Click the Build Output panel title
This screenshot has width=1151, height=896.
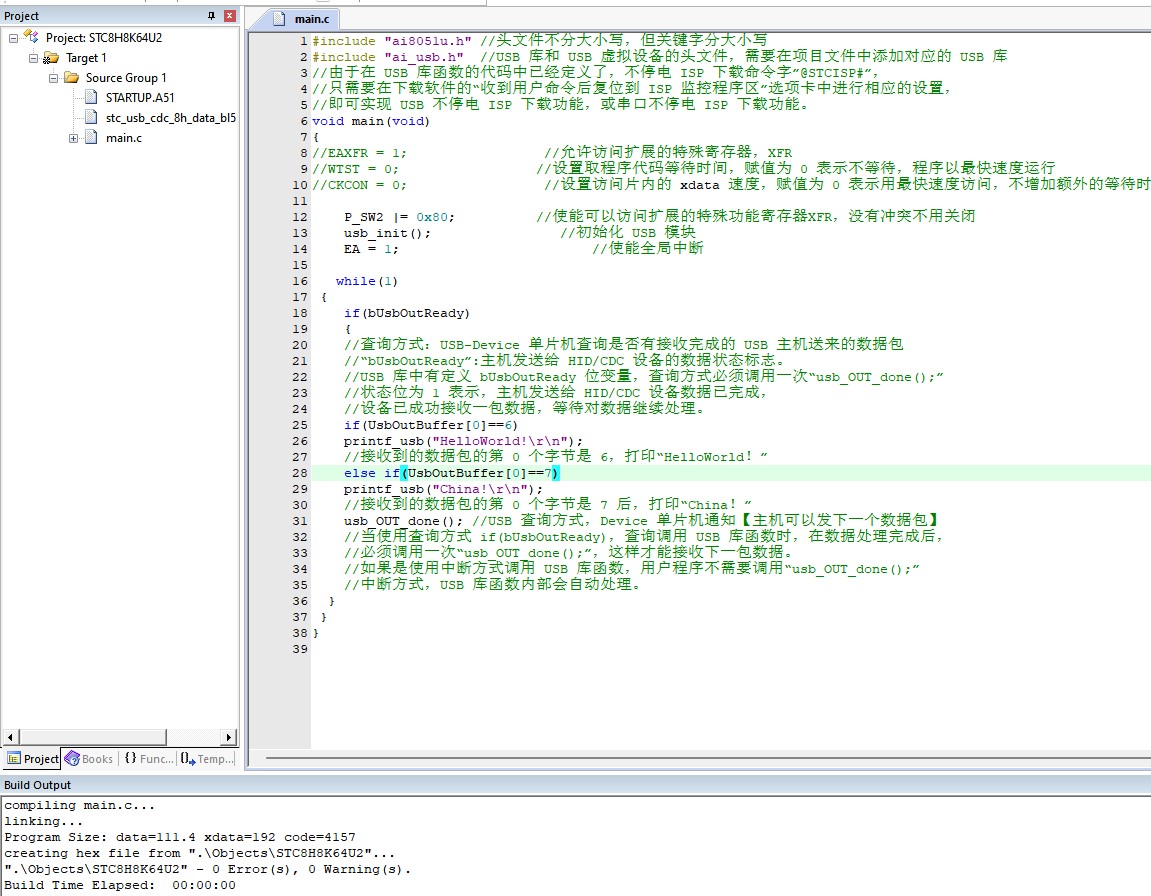coord(37,785)
